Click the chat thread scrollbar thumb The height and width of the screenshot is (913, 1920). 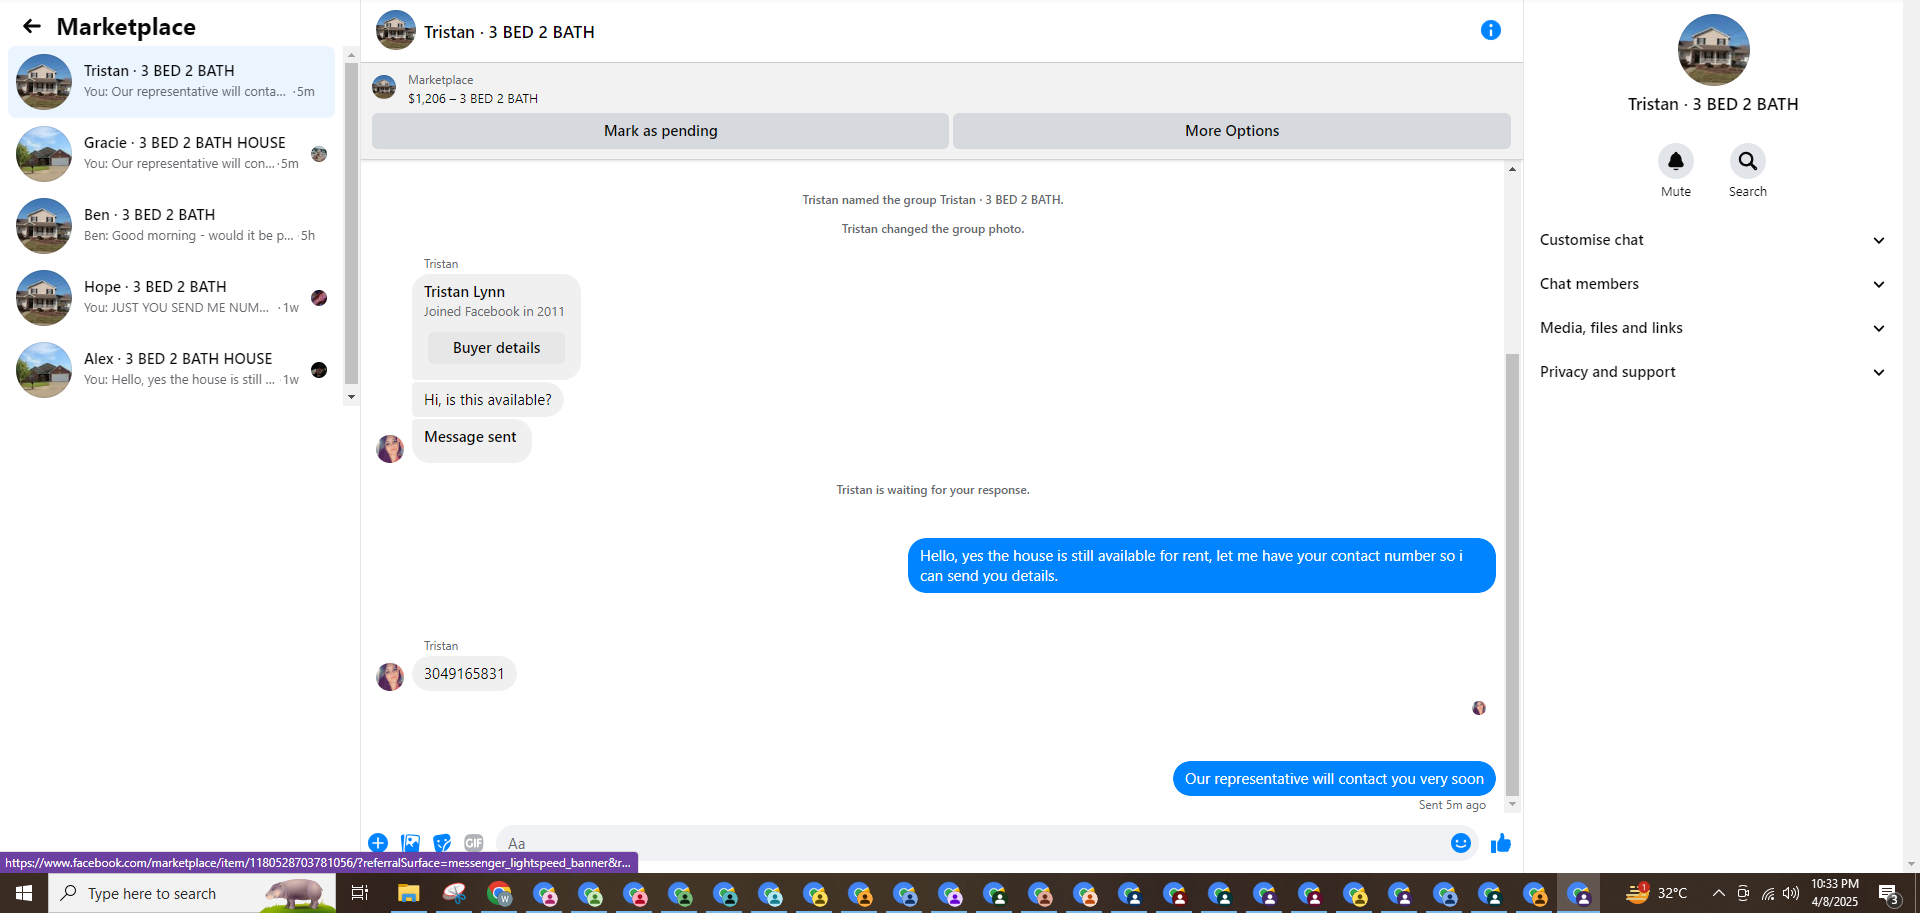click(1512, 574)
